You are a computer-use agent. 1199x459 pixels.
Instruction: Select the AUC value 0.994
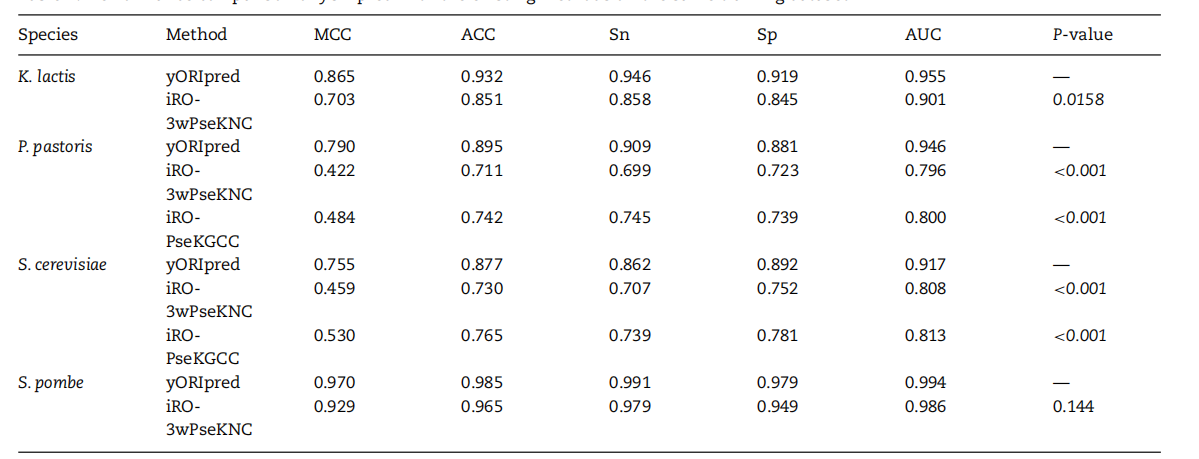pos(925,383)
